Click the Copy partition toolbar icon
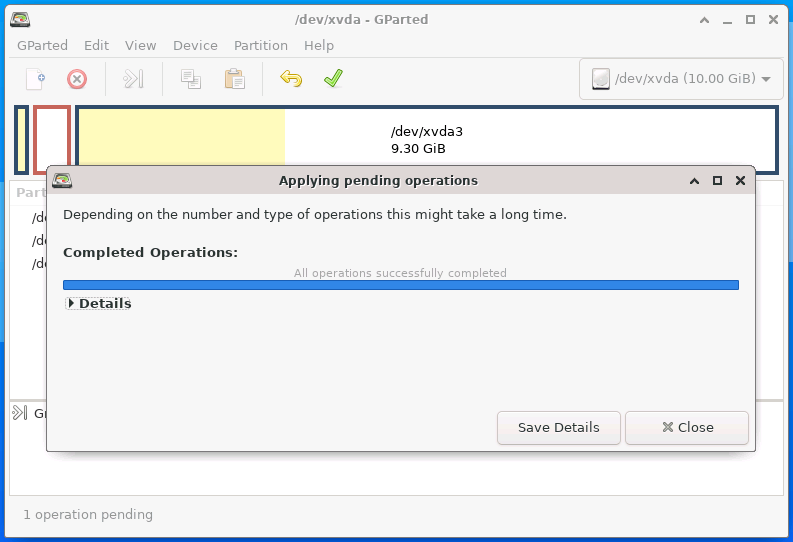 191,79
